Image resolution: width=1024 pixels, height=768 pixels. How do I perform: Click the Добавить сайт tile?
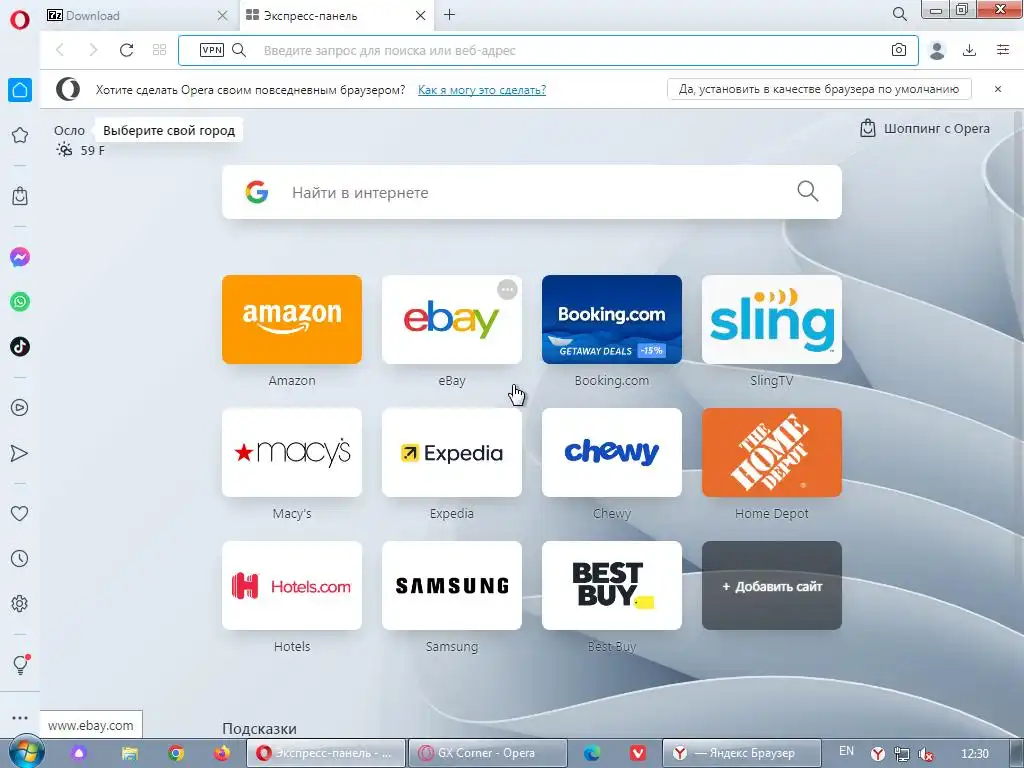(772, 585)
